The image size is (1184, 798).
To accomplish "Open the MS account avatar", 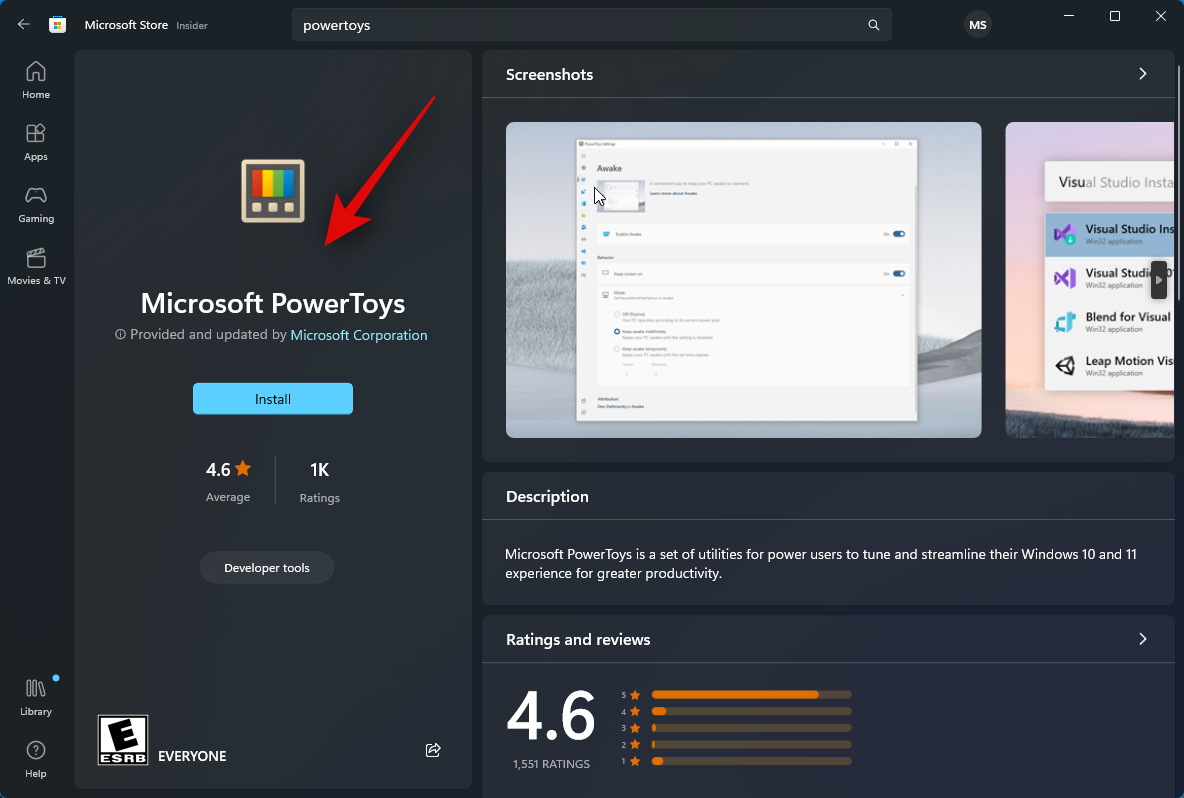I will tap(977, 24).
